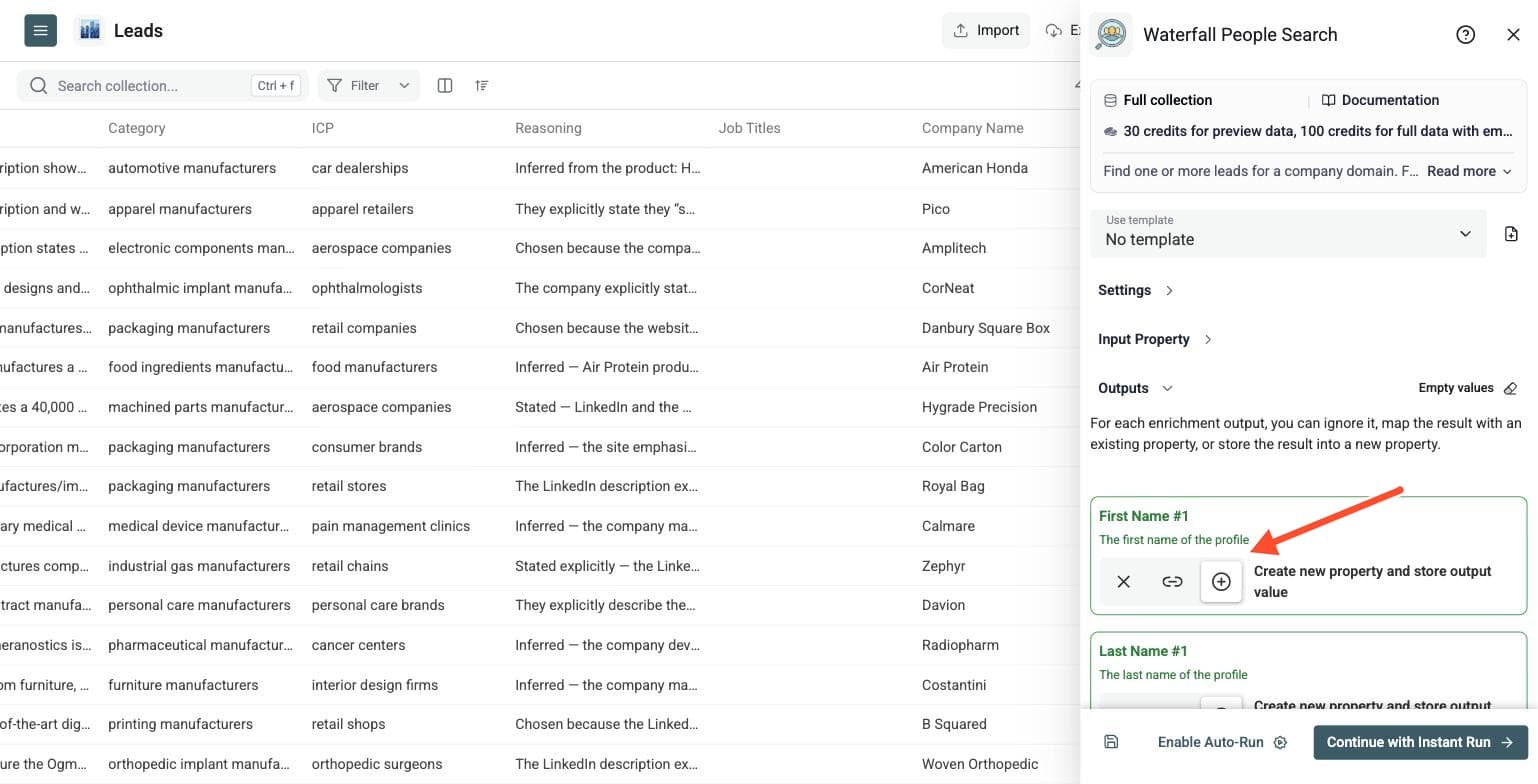Click the Leads collection chart icon
Viewport: 1538px width, 784px height.
coord(90,30)
